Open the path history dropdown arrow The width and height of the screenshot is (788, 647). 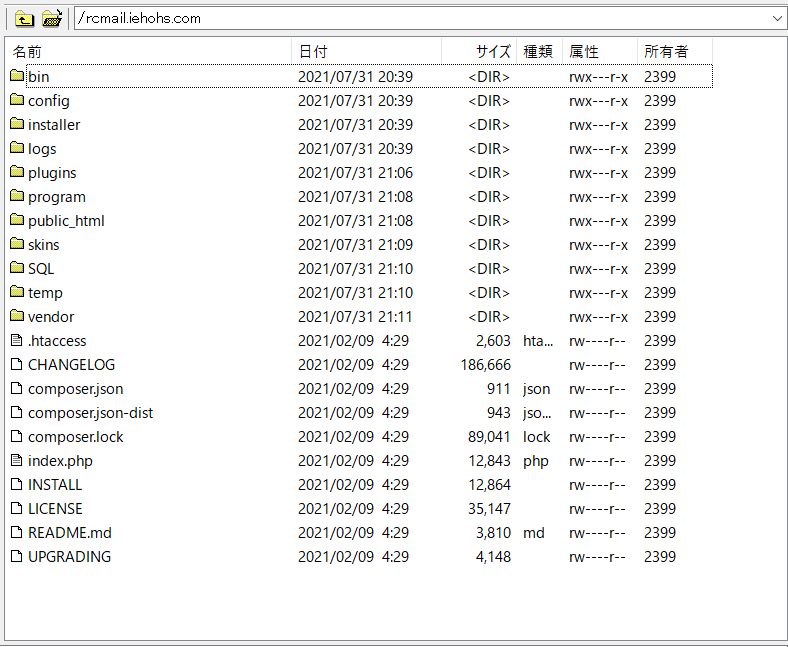(x=777, y=19)
